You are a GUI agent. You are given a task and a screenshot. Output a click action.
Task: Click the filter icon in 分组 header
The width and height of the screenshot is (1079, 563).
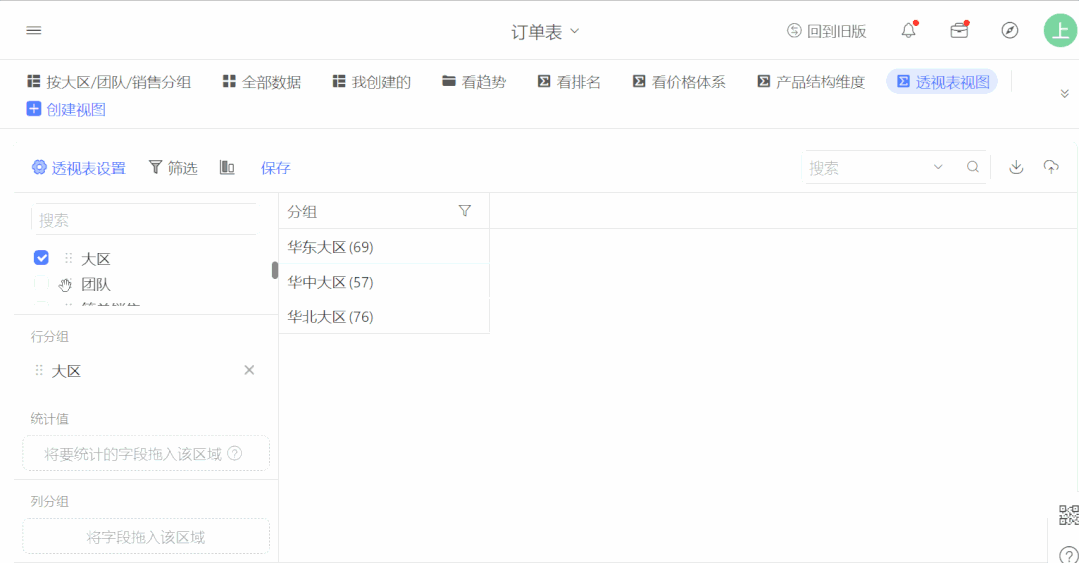coord(465,211)
